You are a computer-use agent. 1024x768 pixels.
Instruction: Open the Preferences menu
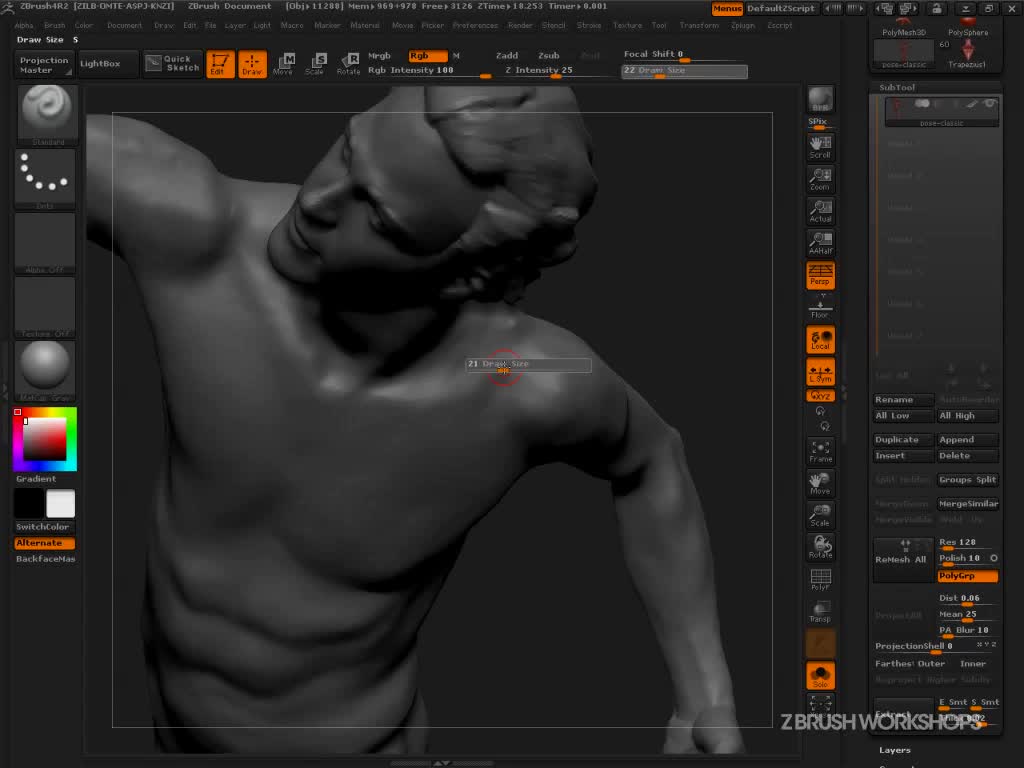coord(475,25)
